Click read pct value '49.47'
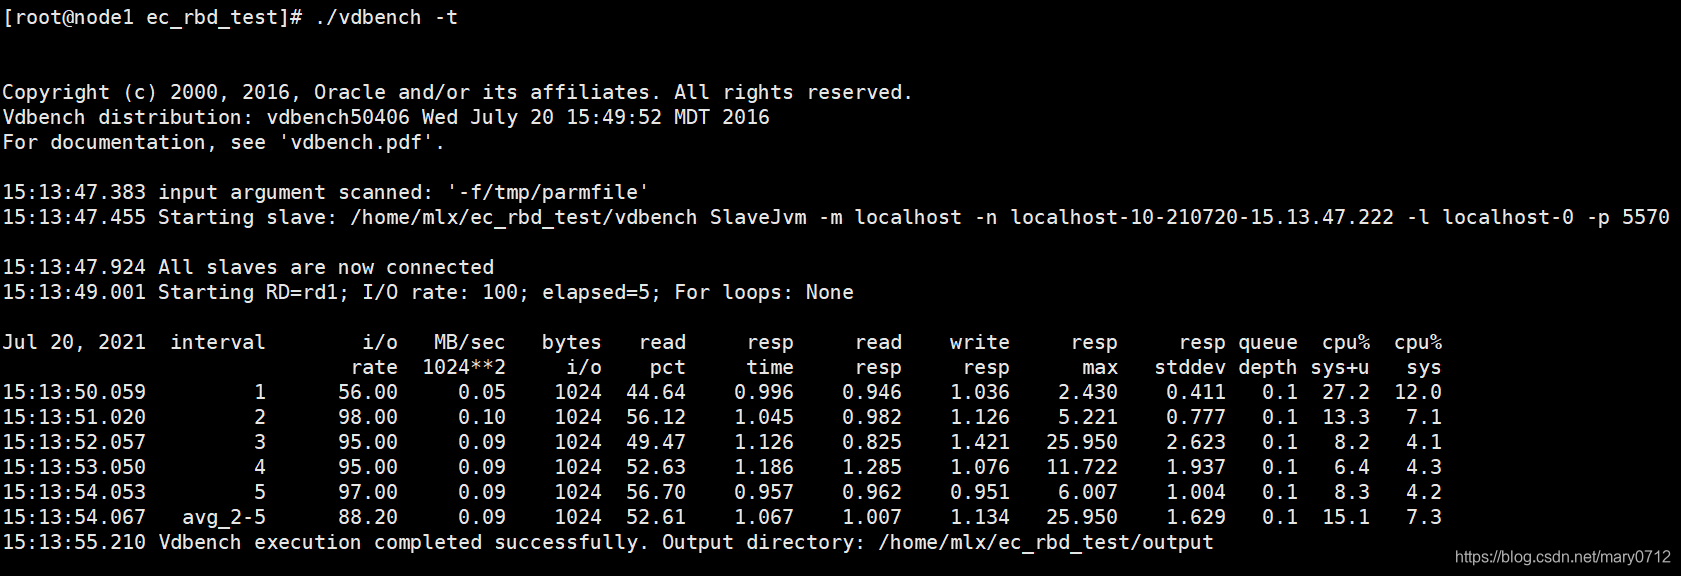The width and height of the screenshot is (1681, 576). [x=656, y=442]
